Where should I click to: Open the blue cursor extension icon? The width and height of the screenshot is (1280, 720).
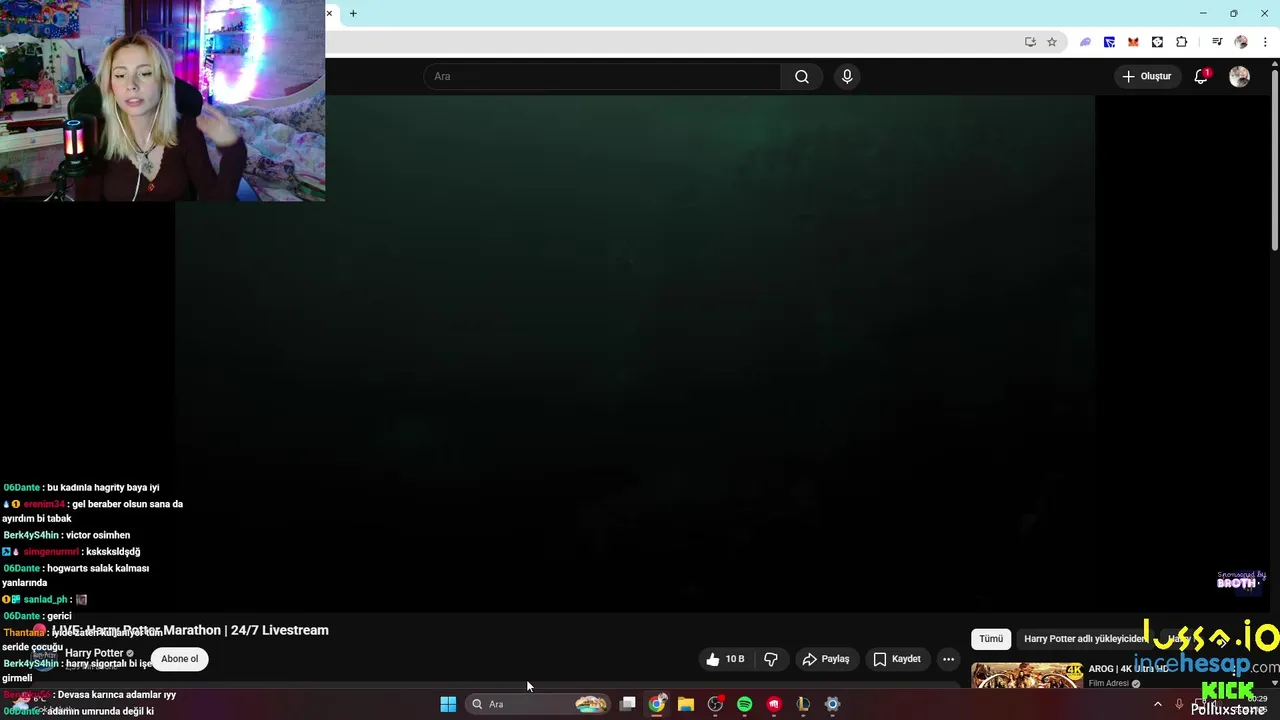(x=1109, y=42)
